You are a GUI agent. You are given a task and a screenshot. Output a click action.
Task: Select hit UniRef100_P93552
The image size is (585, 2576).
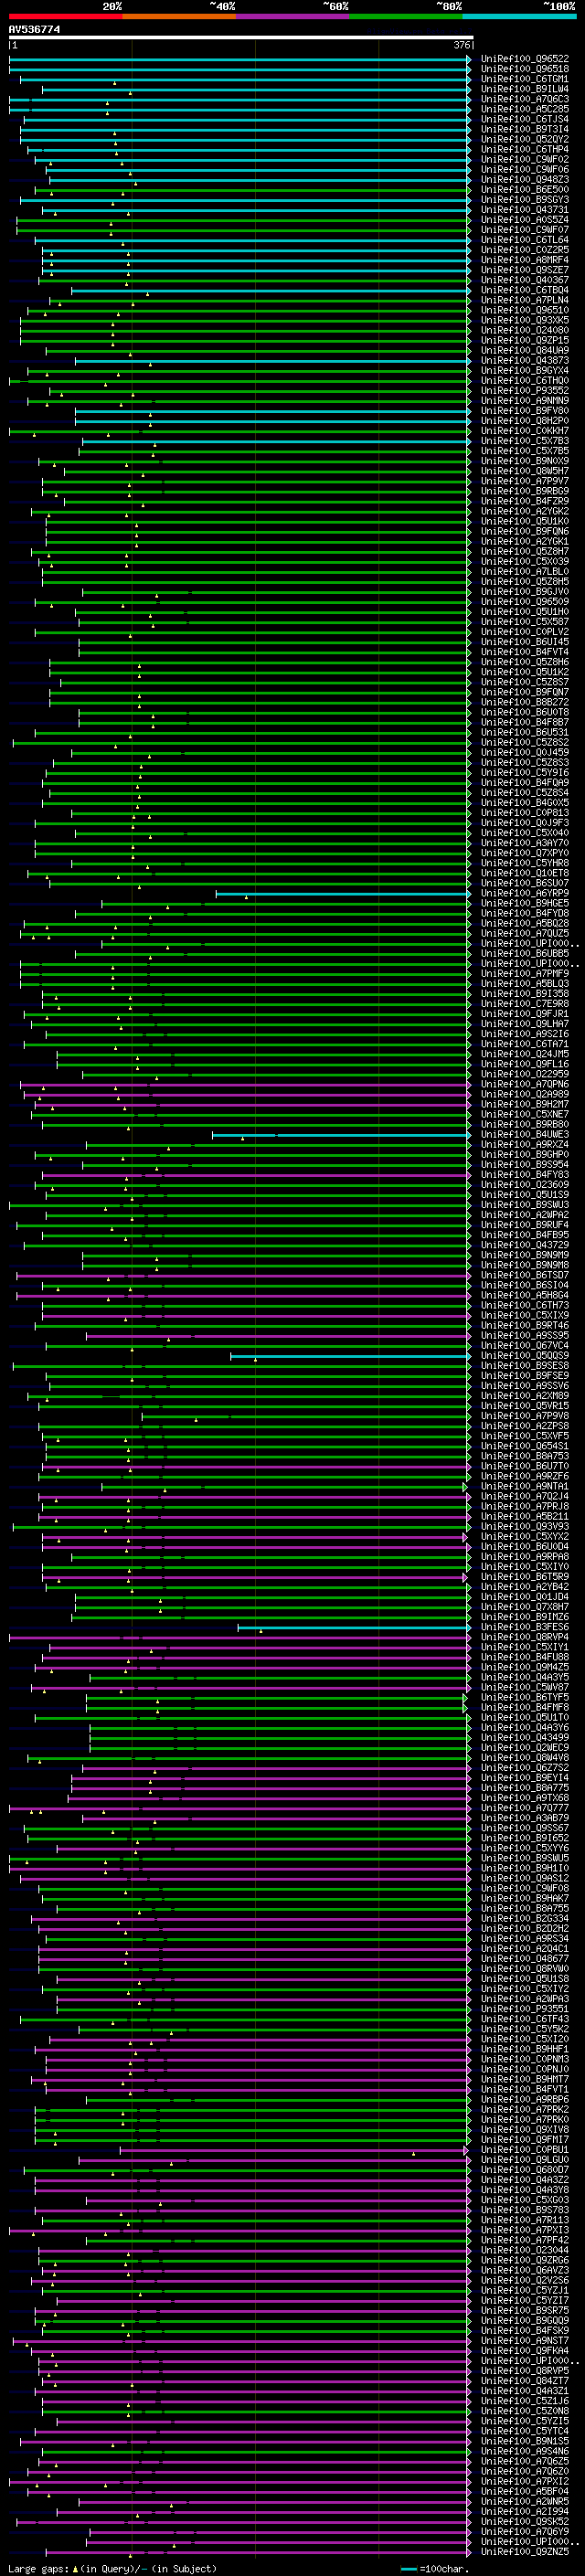click(x=525, y=391)
